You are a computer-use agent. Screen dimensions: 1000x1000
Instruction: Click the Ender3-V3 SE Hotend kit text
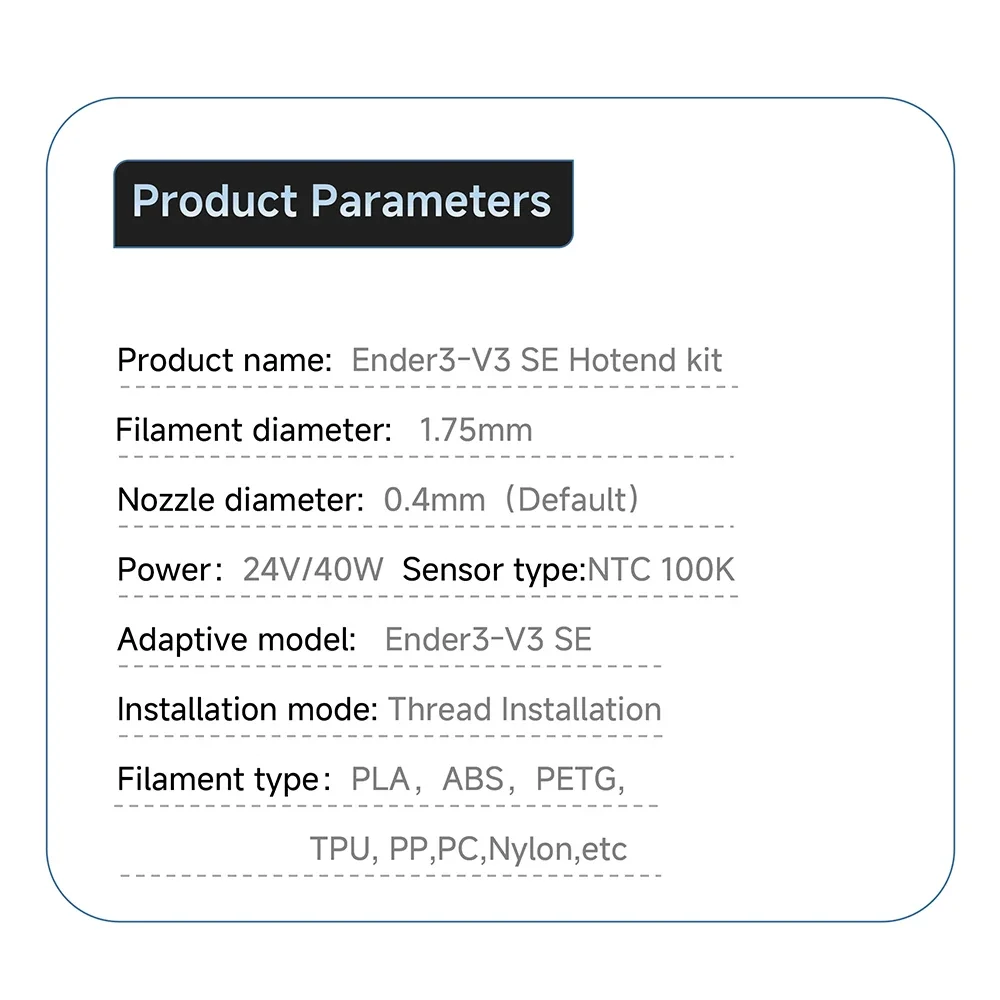click(536, 360)
